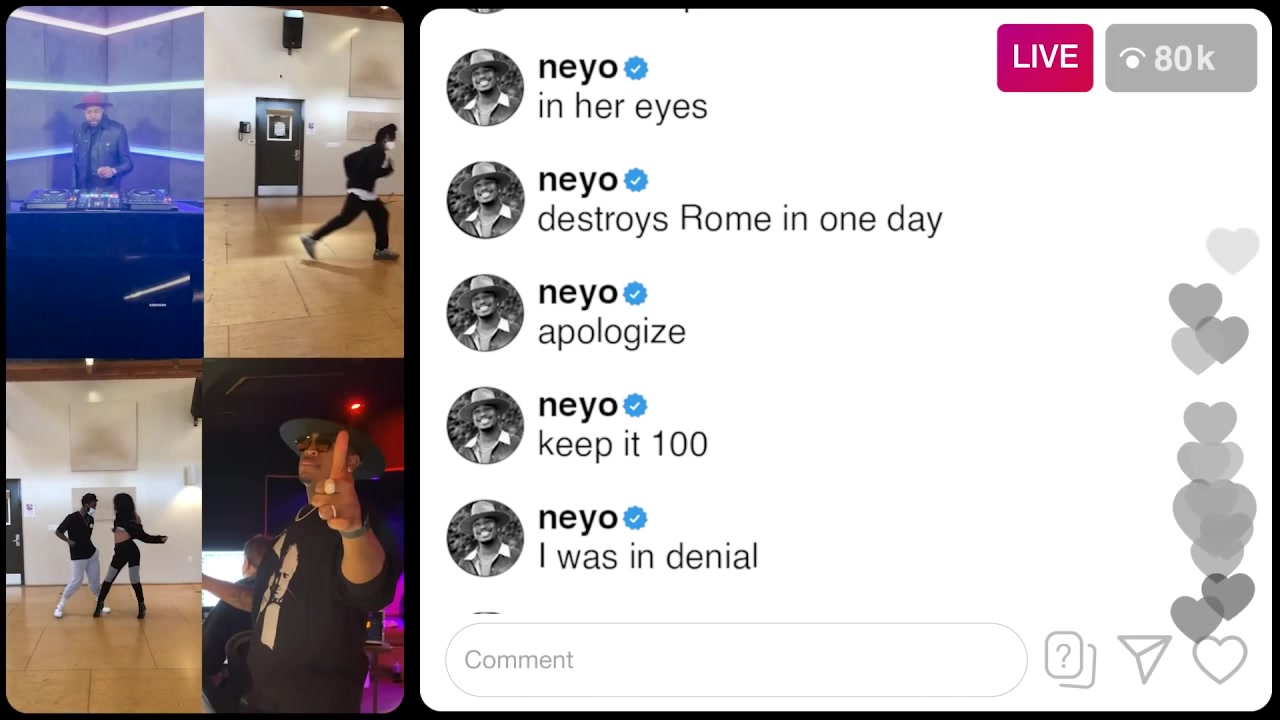Open neyo username above 'destroys Rome in one day'

pos(578,182)
